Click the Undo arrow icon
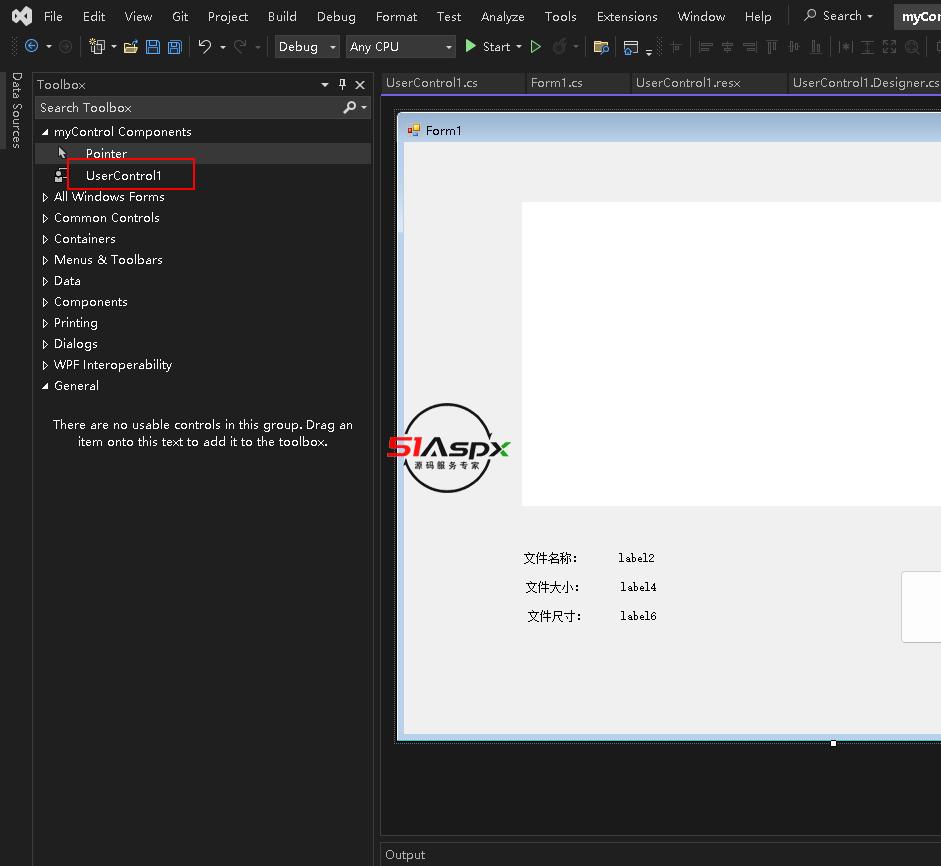The image size is (941, 866). pos(205,47)
